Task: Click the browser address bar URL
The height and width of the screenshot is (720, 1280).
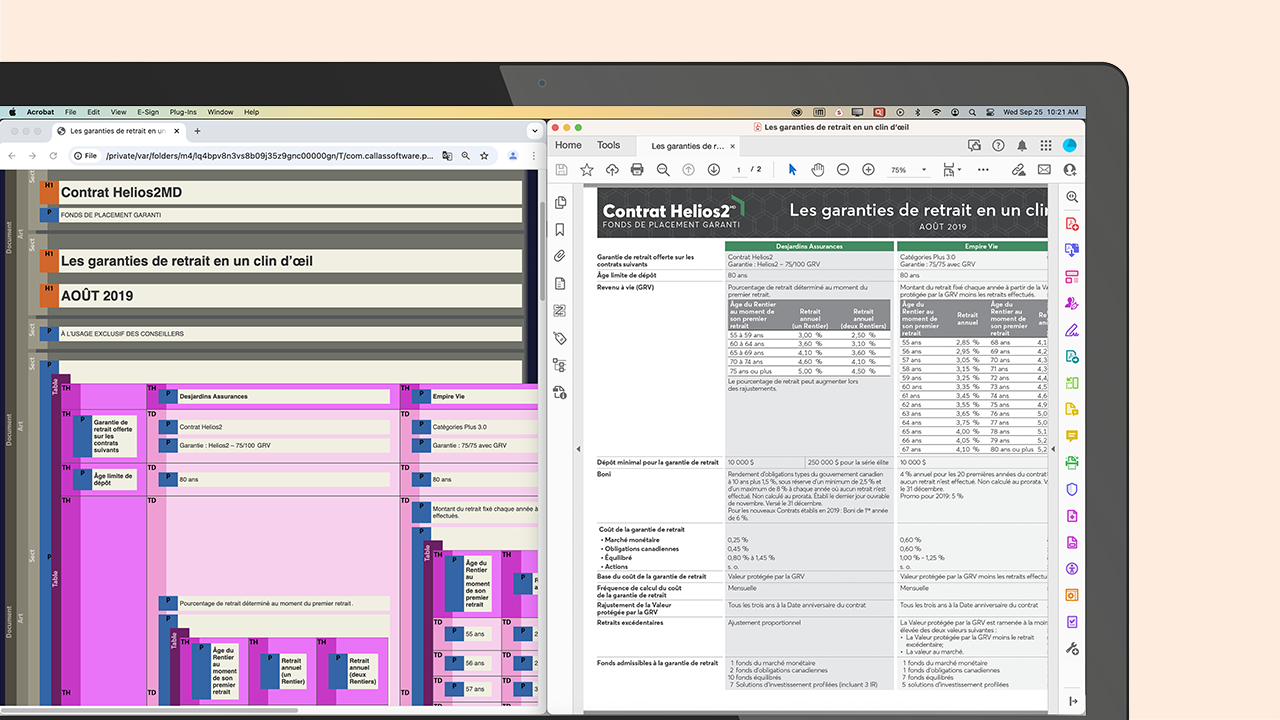Action: point(268,156)
